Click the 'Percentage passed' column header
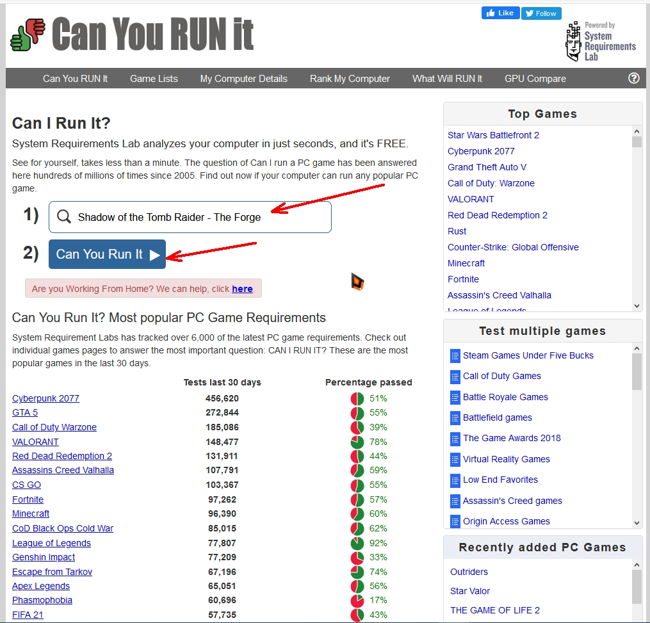Screen dimensions: 650x623 [369, 382]
